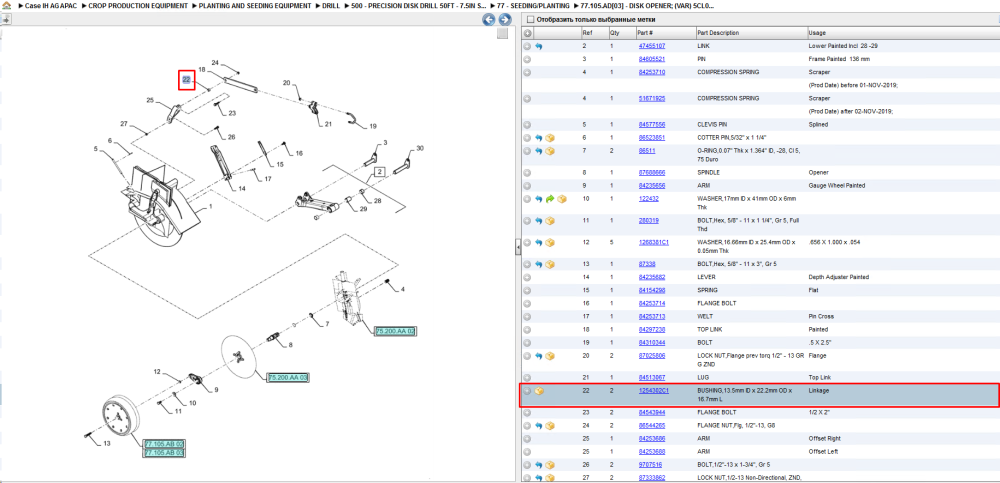This screenshot has width=1000, height=483.
Task: Click the add-all circle in table header
Action: point(527,33)
